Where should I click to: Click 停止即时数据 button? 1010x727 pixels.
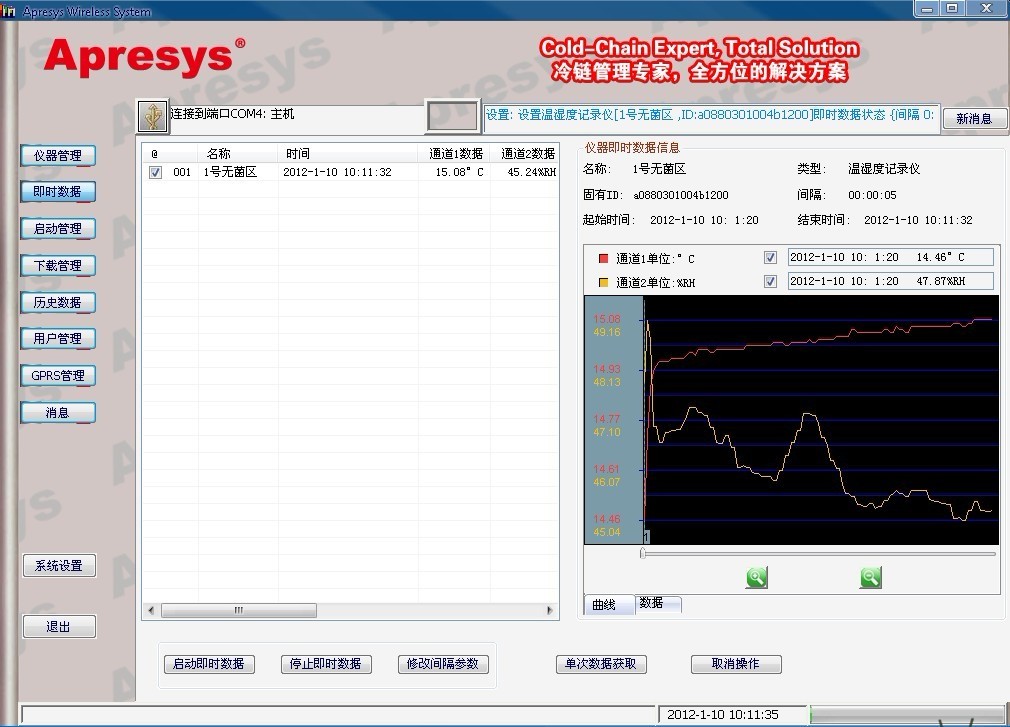tap(326, 664)
